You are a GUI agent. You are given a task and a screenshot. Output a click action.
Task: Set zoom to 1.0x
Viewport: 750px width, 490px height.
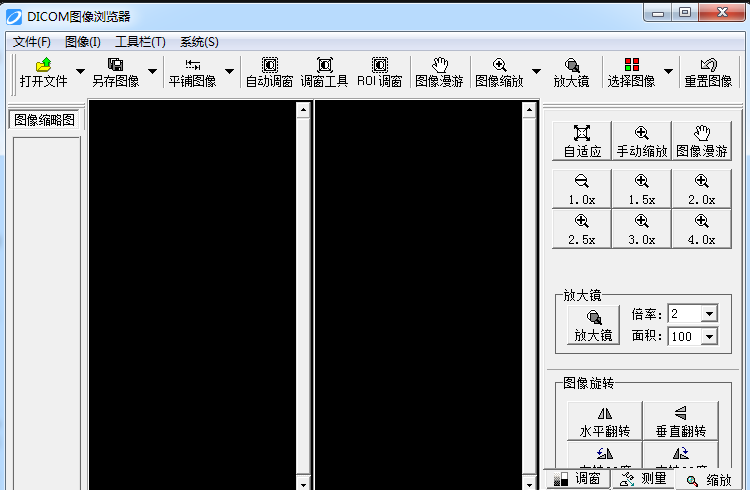582,189
